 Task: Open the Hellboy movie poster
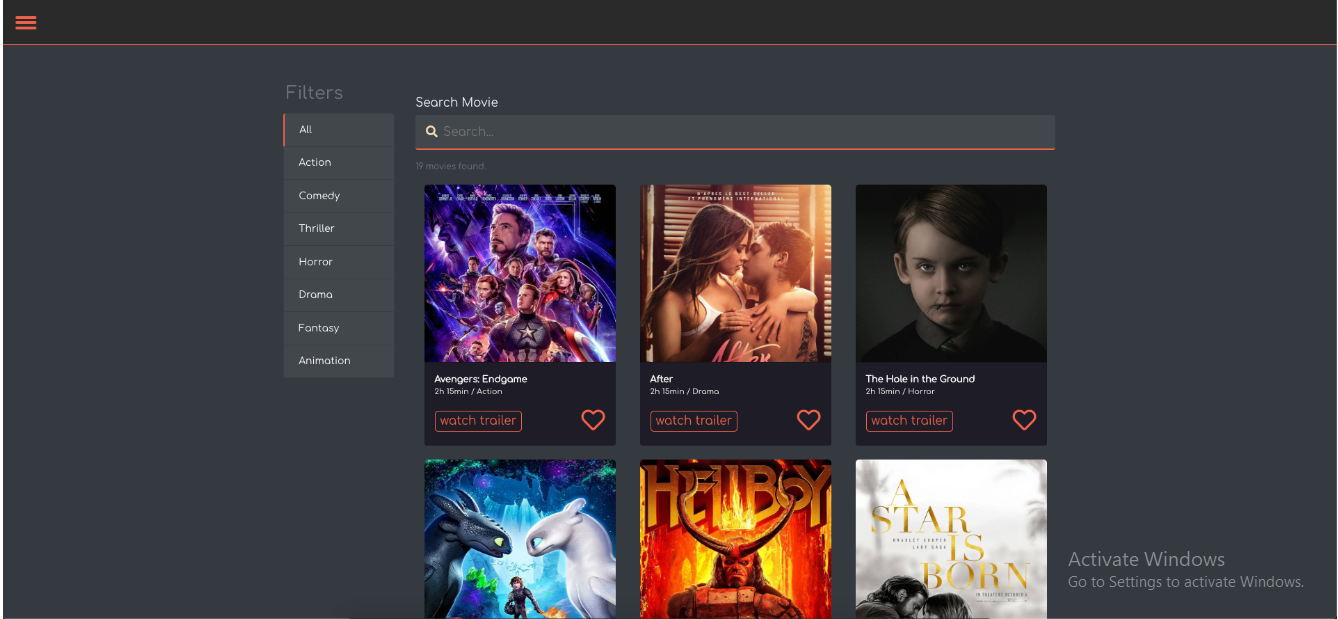coord(735,538)
